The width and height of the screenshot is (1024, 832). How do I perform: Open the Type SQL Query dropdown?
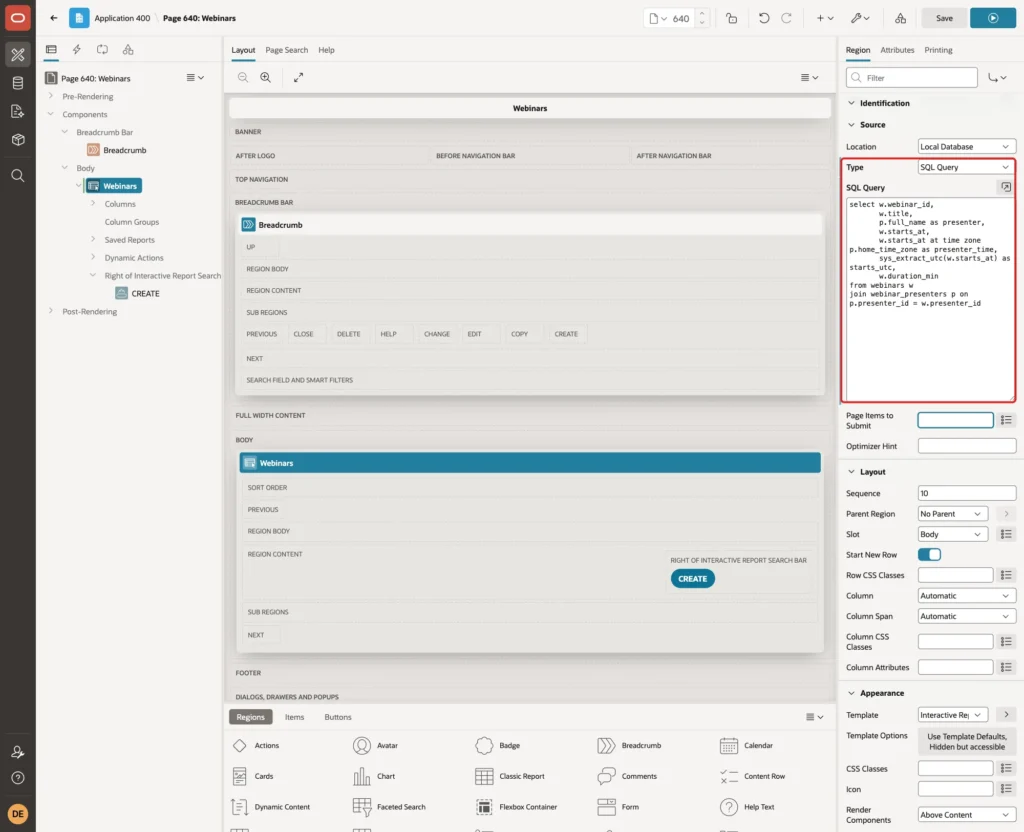(967, 167)
